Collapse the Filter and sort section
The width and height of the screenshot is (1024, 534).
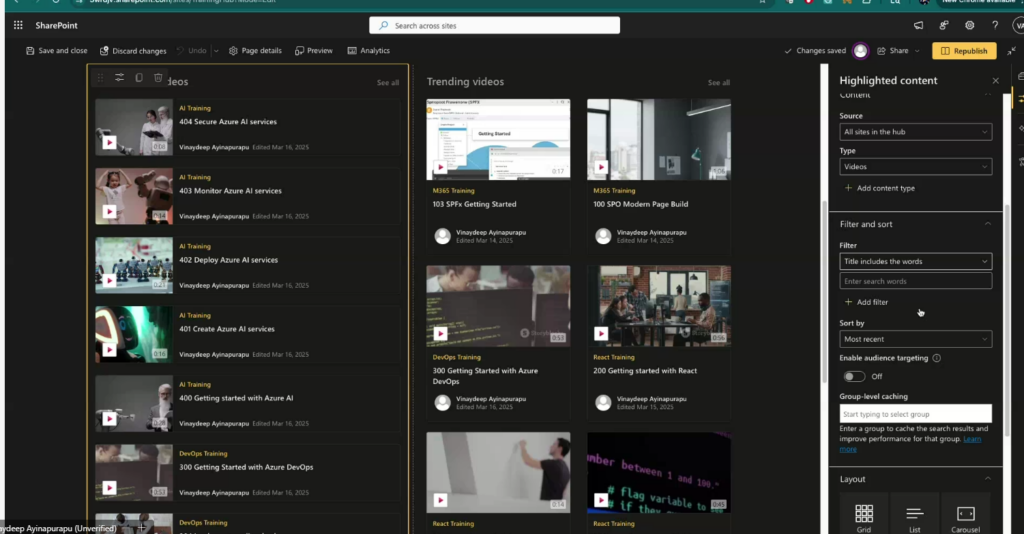pos(987,224)
